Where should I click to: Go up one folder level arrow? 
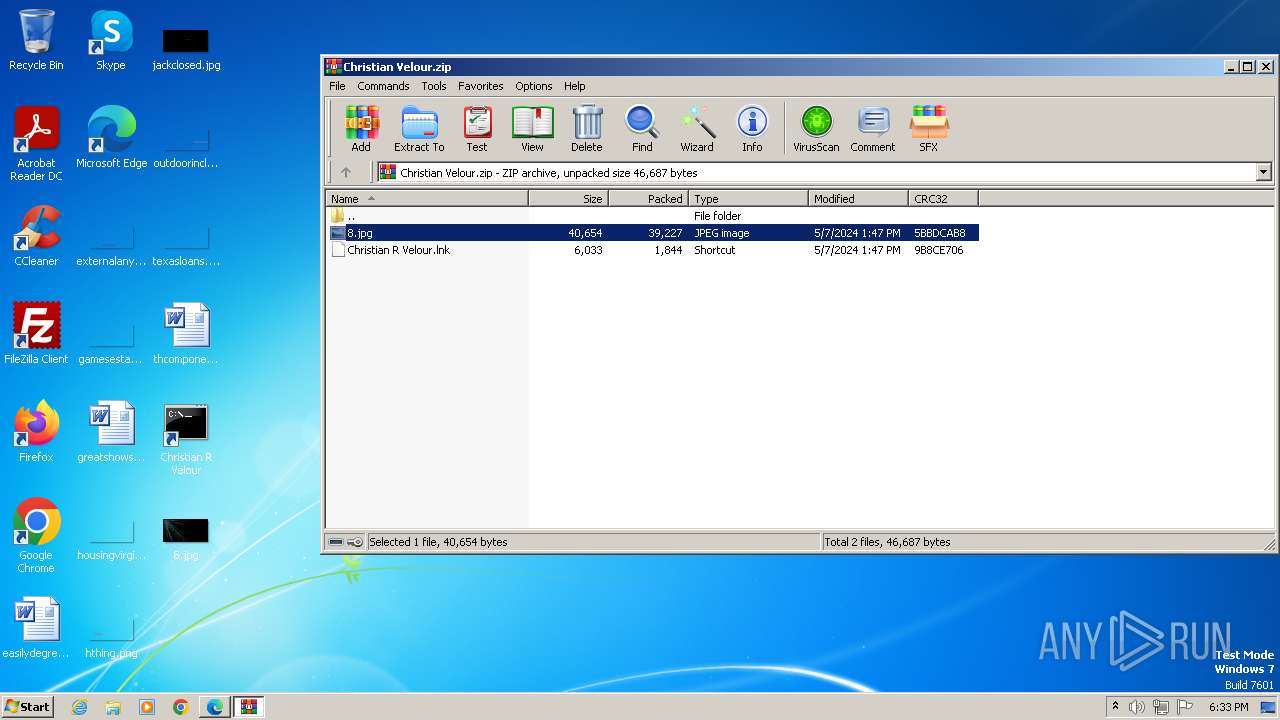346,172
